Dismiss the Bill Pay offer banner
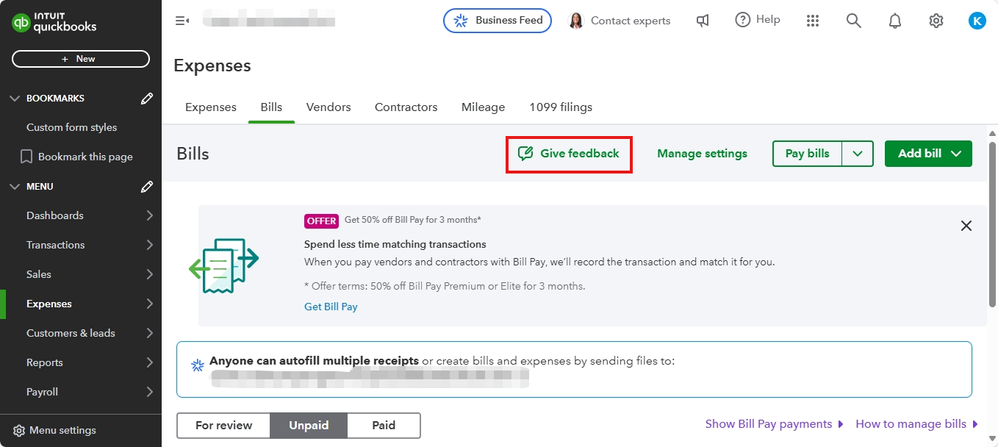The image size is (998, 447). click(x=966, y=226)
